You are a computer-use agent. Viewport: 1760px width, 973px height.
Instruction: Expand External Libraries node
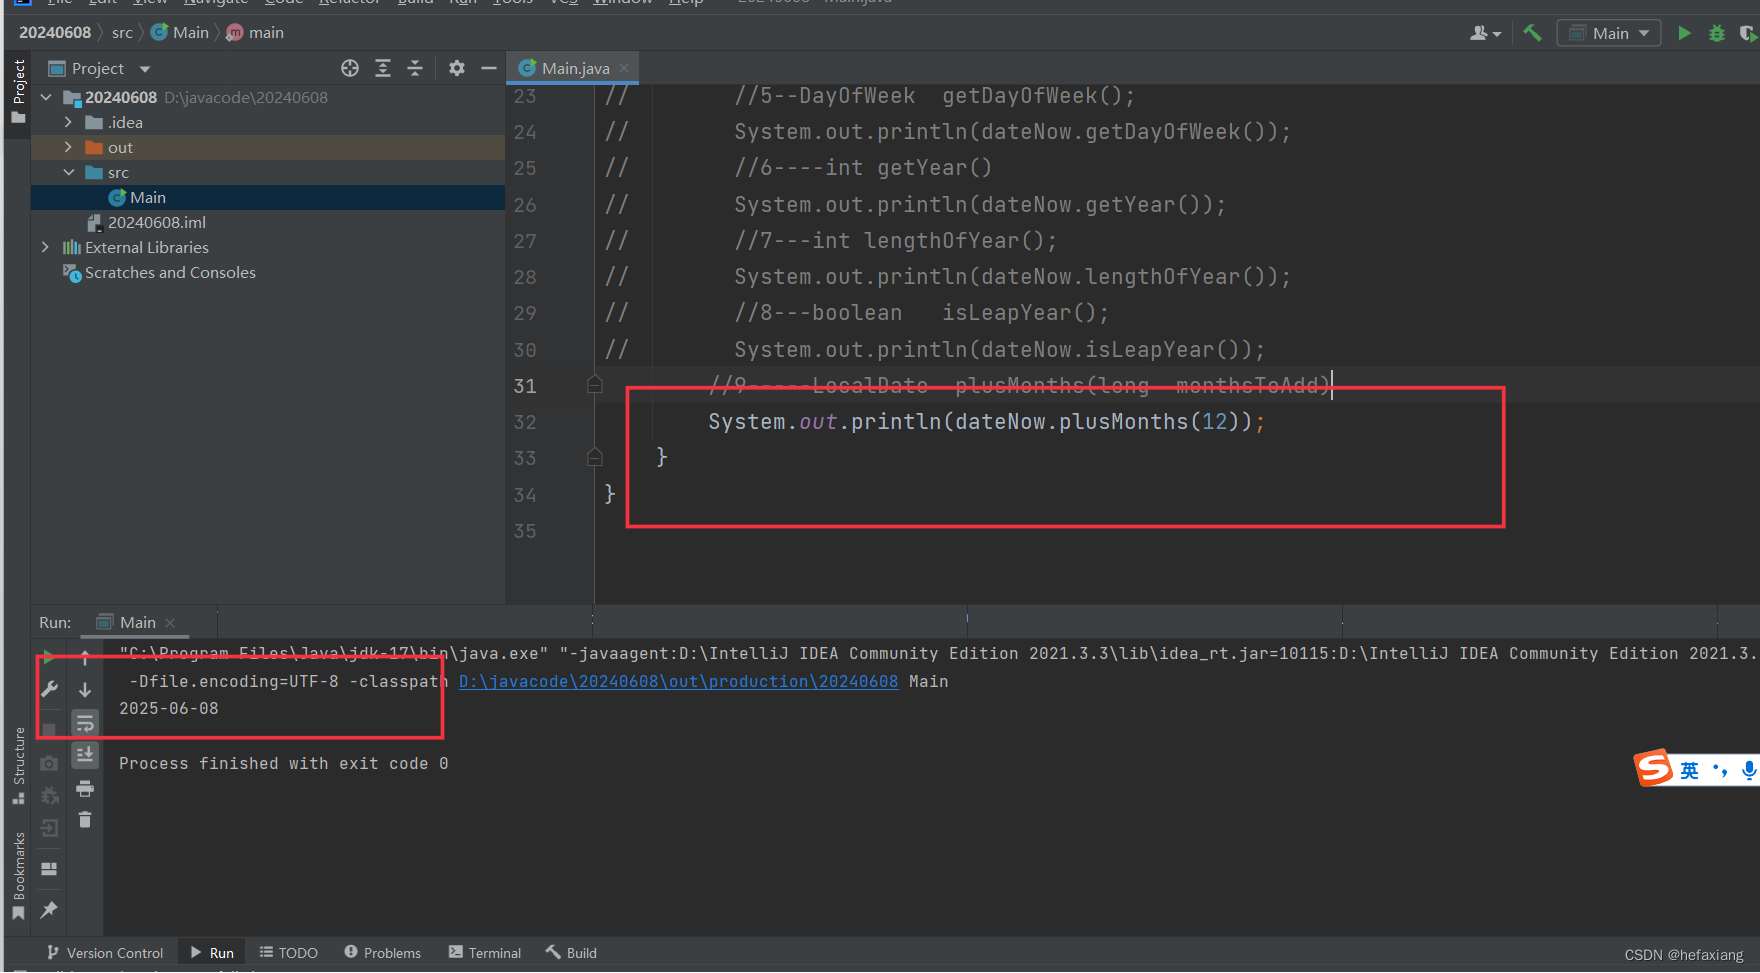tap(46, 247)
